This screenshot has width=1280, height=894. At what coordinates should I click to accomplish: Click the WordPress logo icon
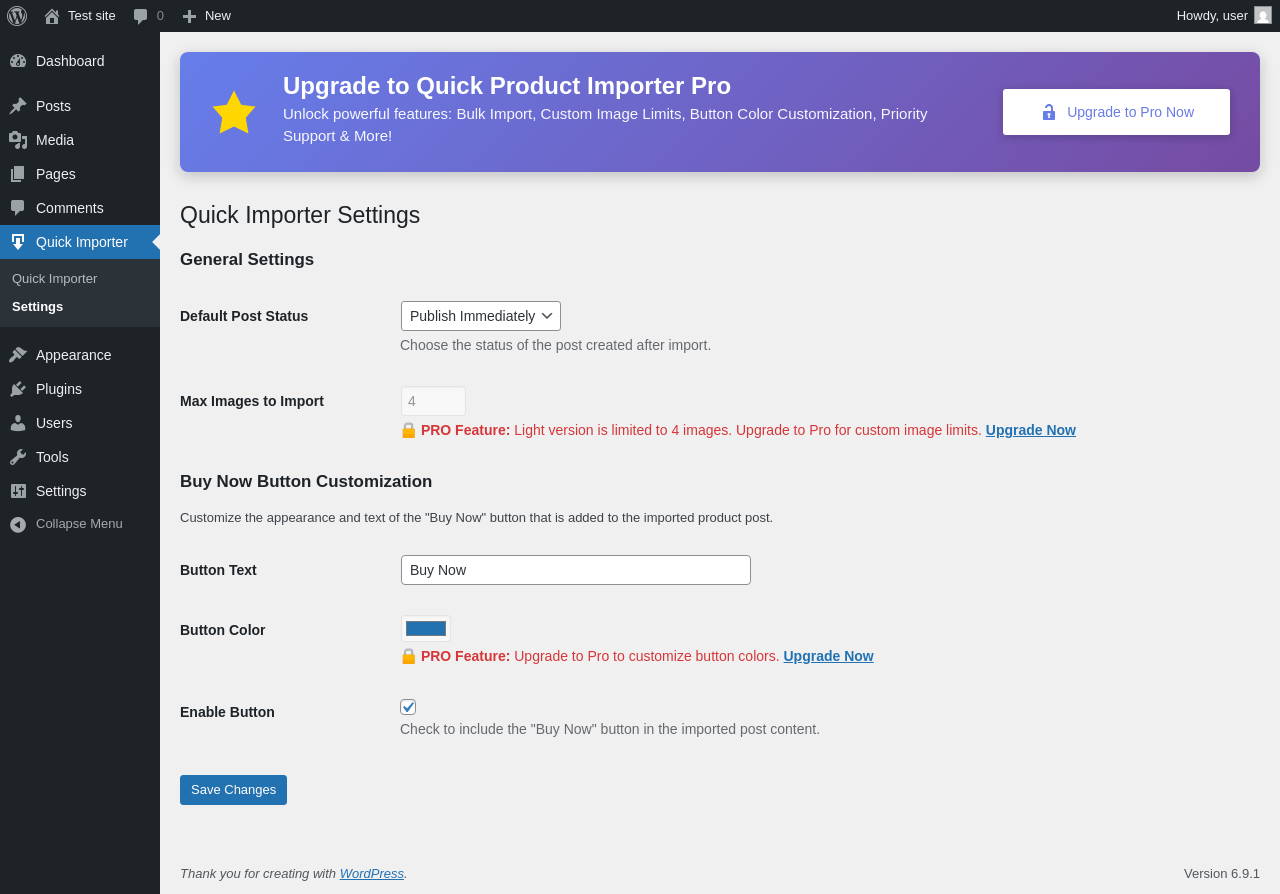coord(17,16)
